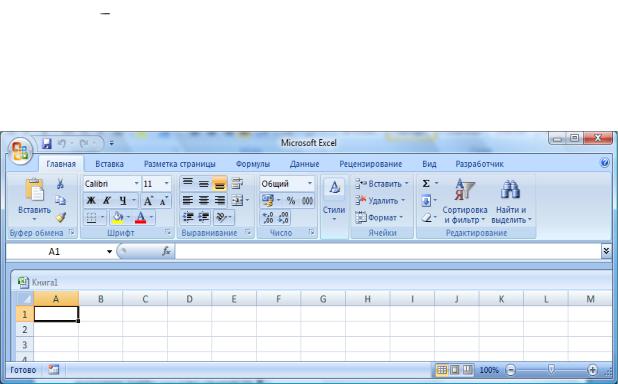Click Удалить cells button
Screen dimensions: 618x384
tap(380, 201)
